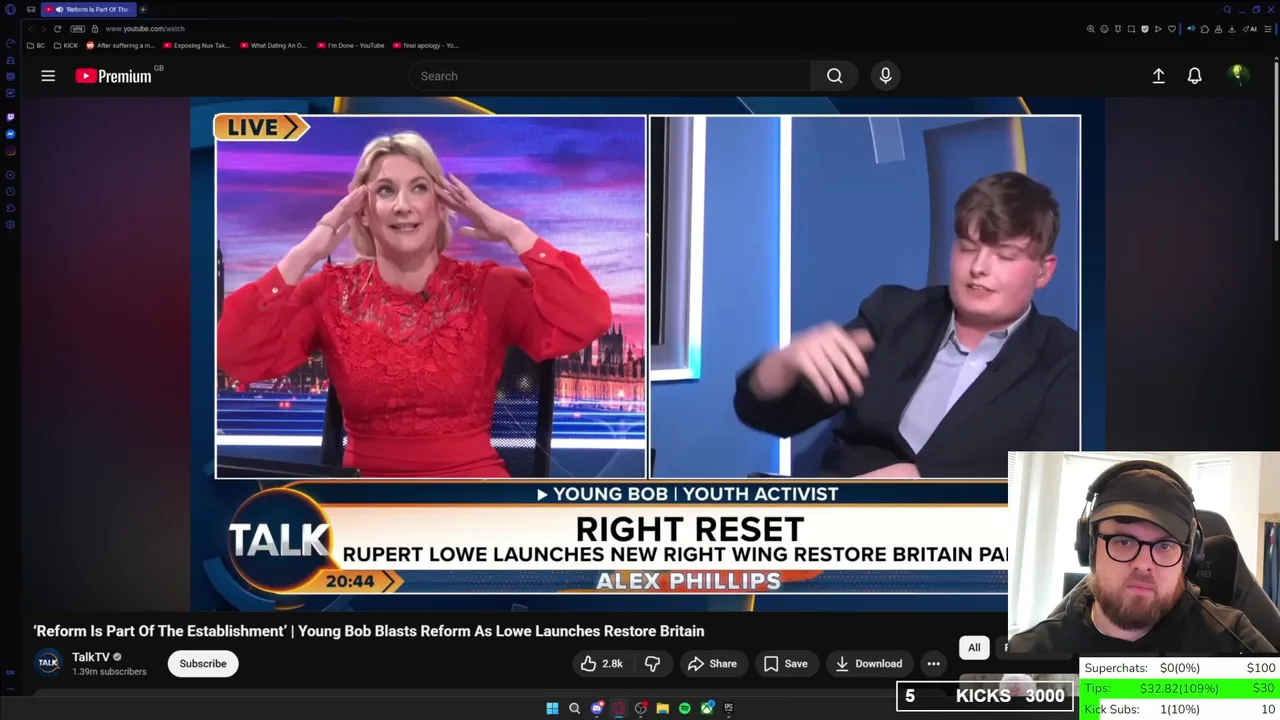Subscribe to the TalkTV channel
The height and width of the screenshot is (720, 1280).
coord(203,663)
